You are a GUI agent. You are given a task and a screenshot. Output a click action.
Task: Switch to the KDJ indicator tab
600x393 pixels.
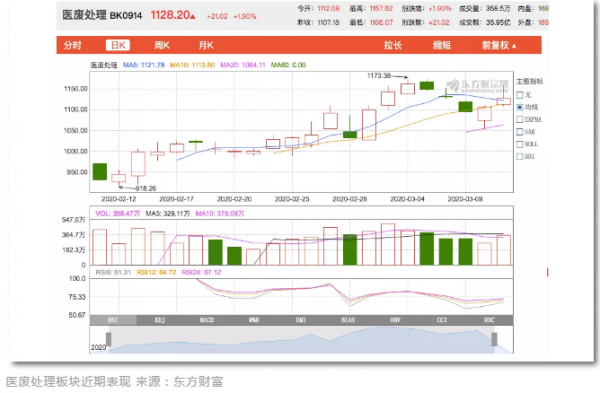[x=160, y=320]
